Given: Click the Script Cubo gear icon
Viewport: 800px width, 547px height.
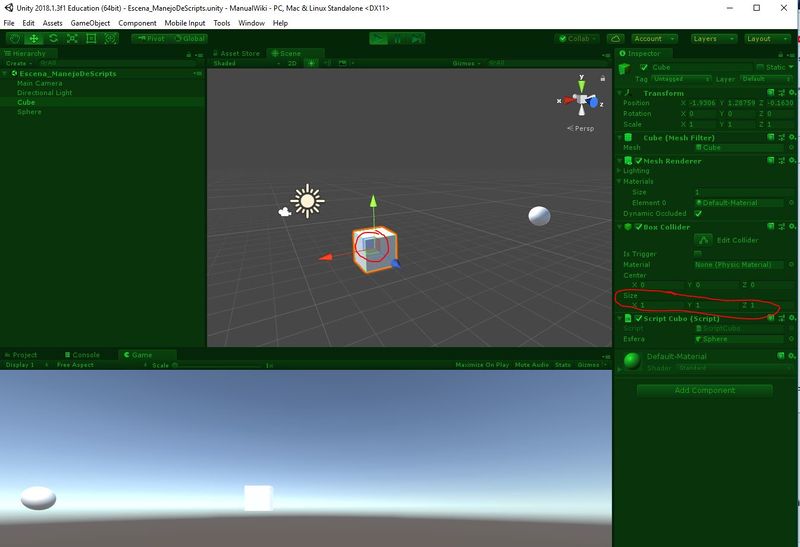Looking at the screenshot, I should click(x=792, y=317).
